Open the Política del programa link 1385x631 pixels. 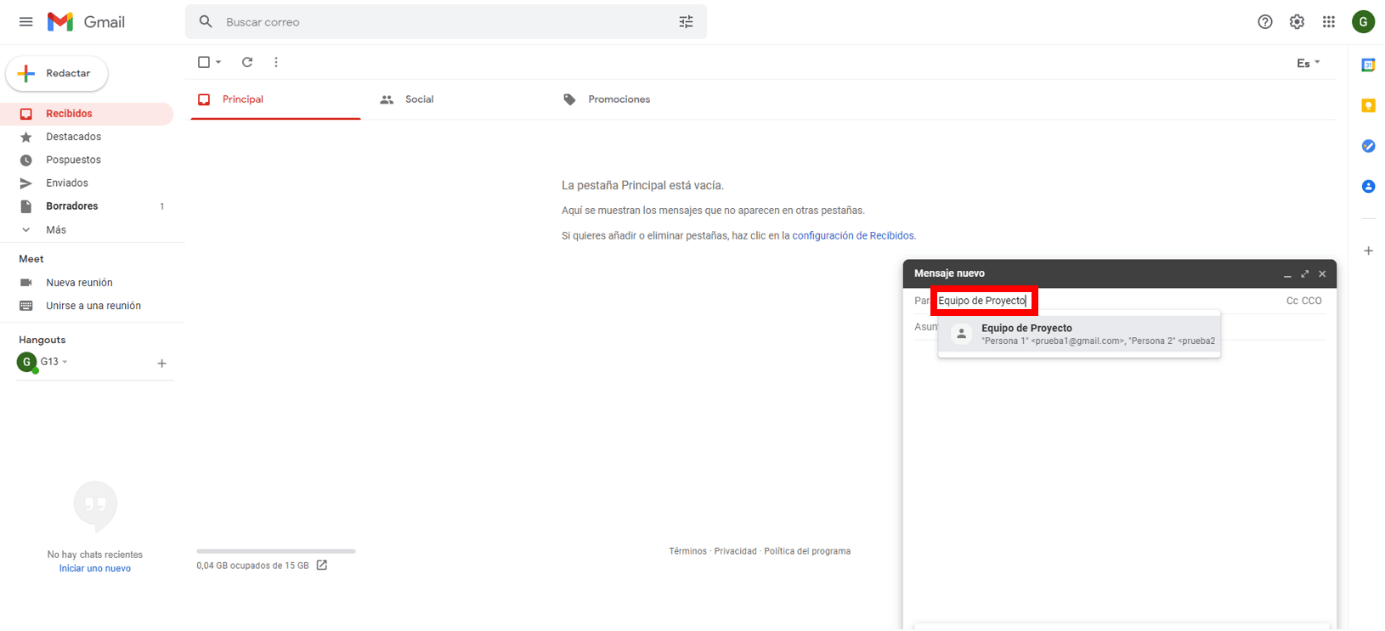click(x=807, y=551)
